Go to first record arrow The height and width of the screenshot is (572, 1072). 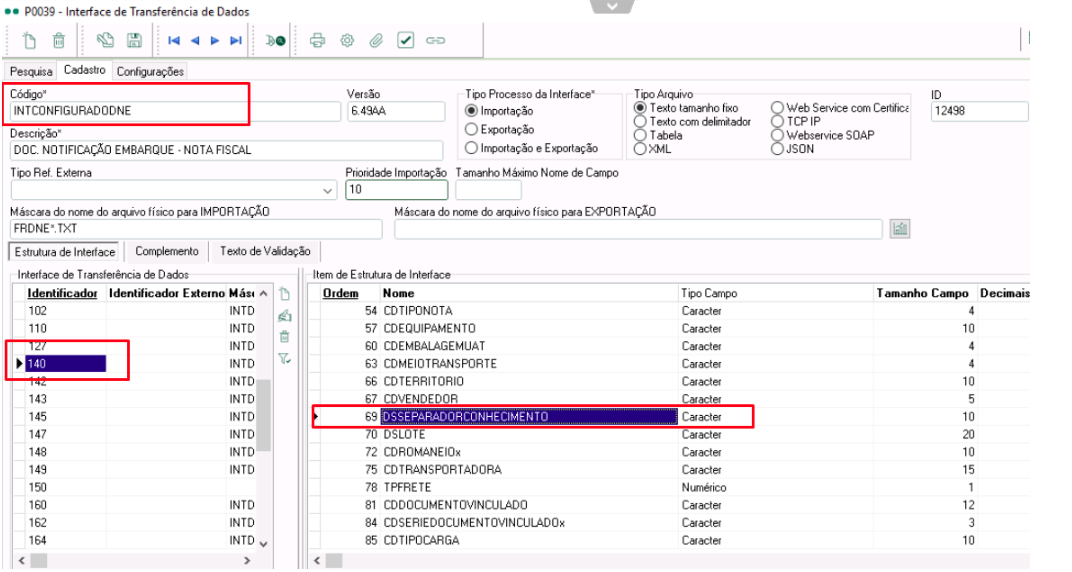(x=174, y=41)
